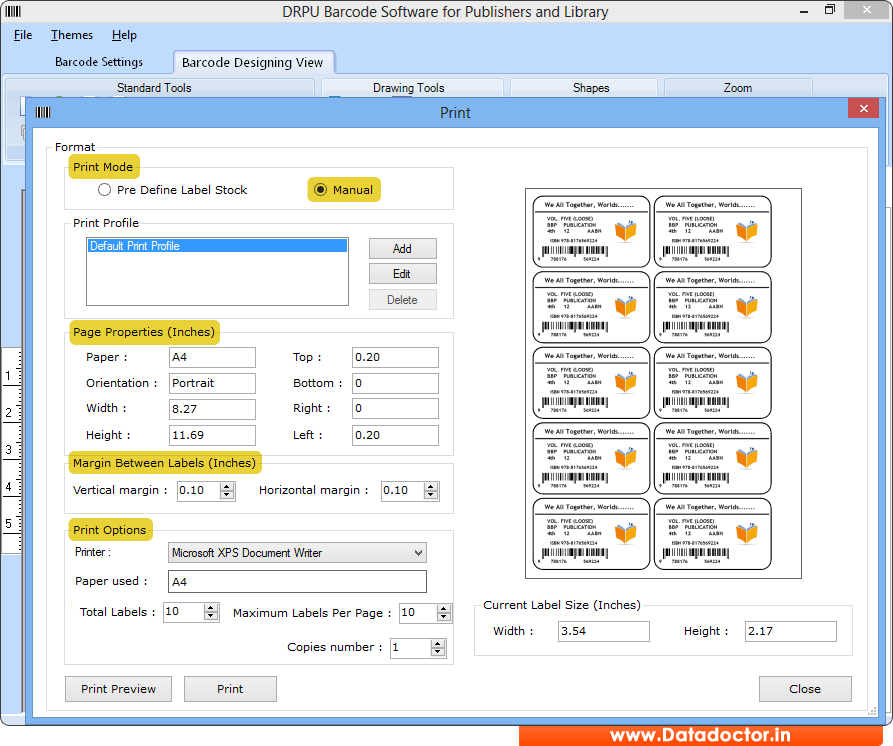The image size is (893, 746).
Task: Increase the Horizontal margin with up arrow
Action: point(431,486)
